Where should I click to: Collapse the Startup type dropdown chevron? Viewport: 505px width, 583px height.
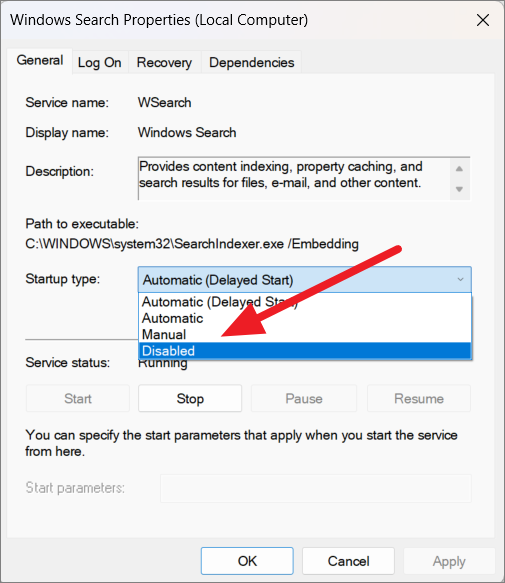tap(460, 279)
